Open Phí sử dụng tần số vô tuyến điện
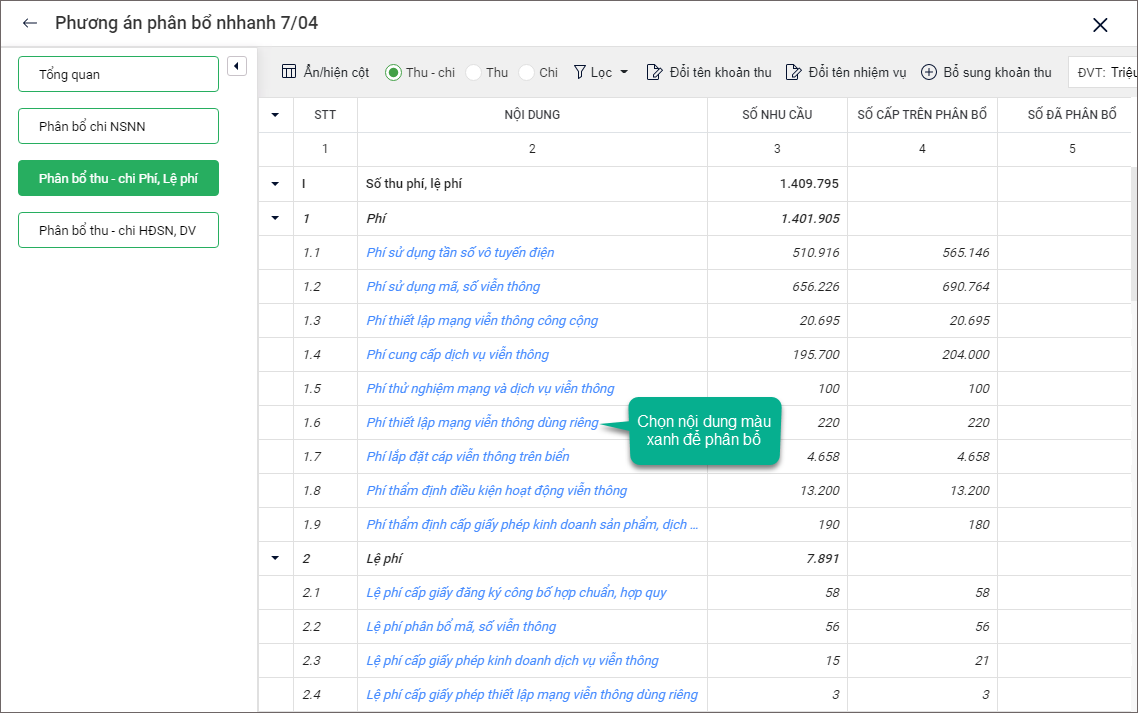 460,252
